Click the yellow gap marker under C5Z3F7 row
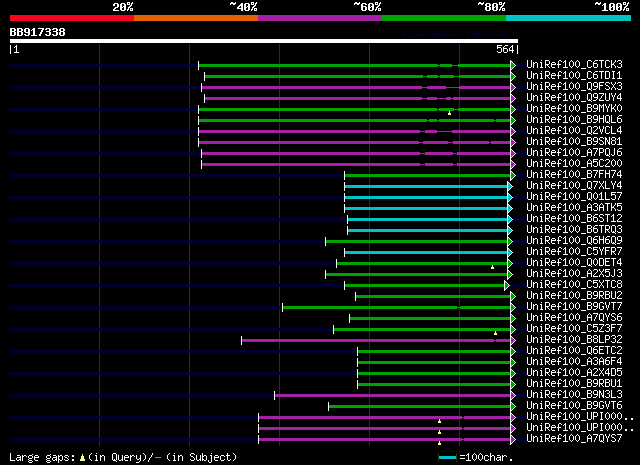 tap(496, 334)
